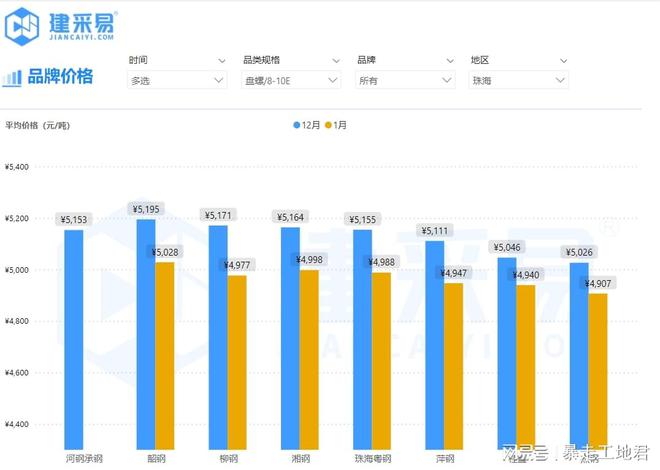Click the ¥5,026 data label
The height and width of the screenshot is (470, 660).
click(x=579, y=252)
